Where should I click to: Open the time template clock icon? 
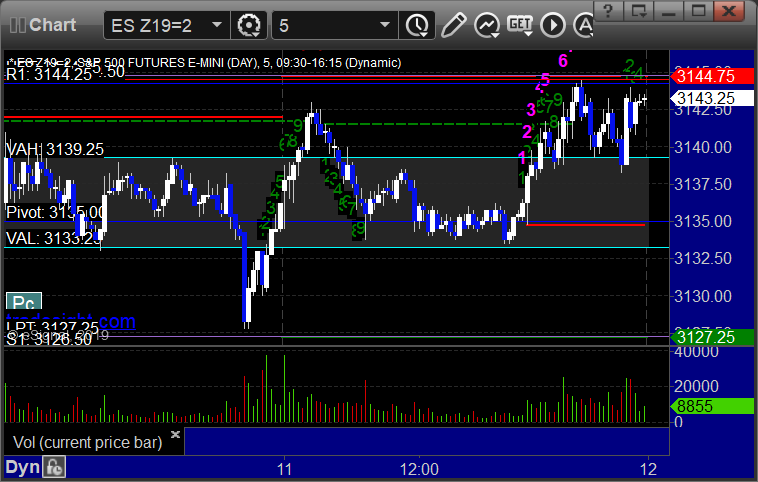coord(417,25)
